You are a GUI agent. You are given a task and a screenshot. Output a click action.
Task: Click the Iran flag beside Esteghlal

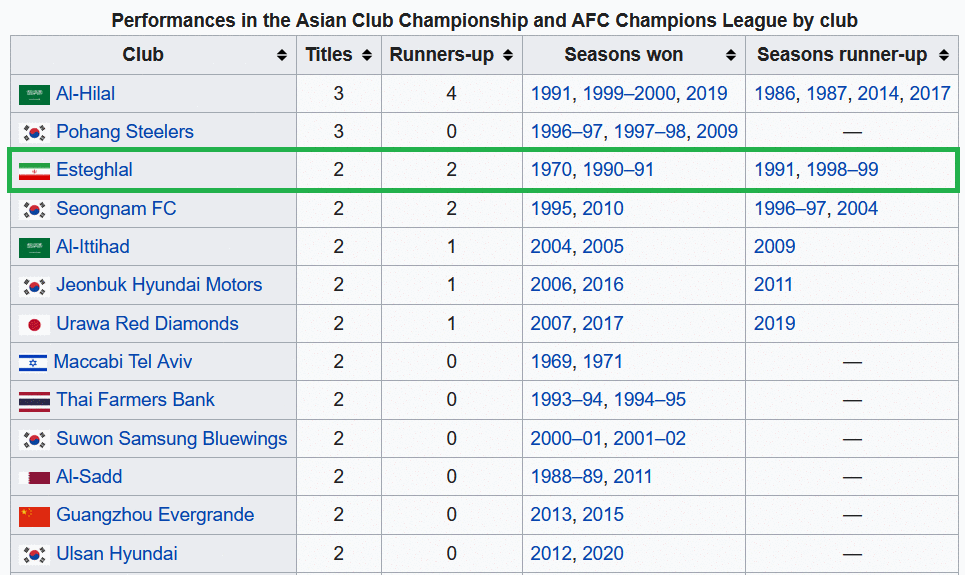34,171
